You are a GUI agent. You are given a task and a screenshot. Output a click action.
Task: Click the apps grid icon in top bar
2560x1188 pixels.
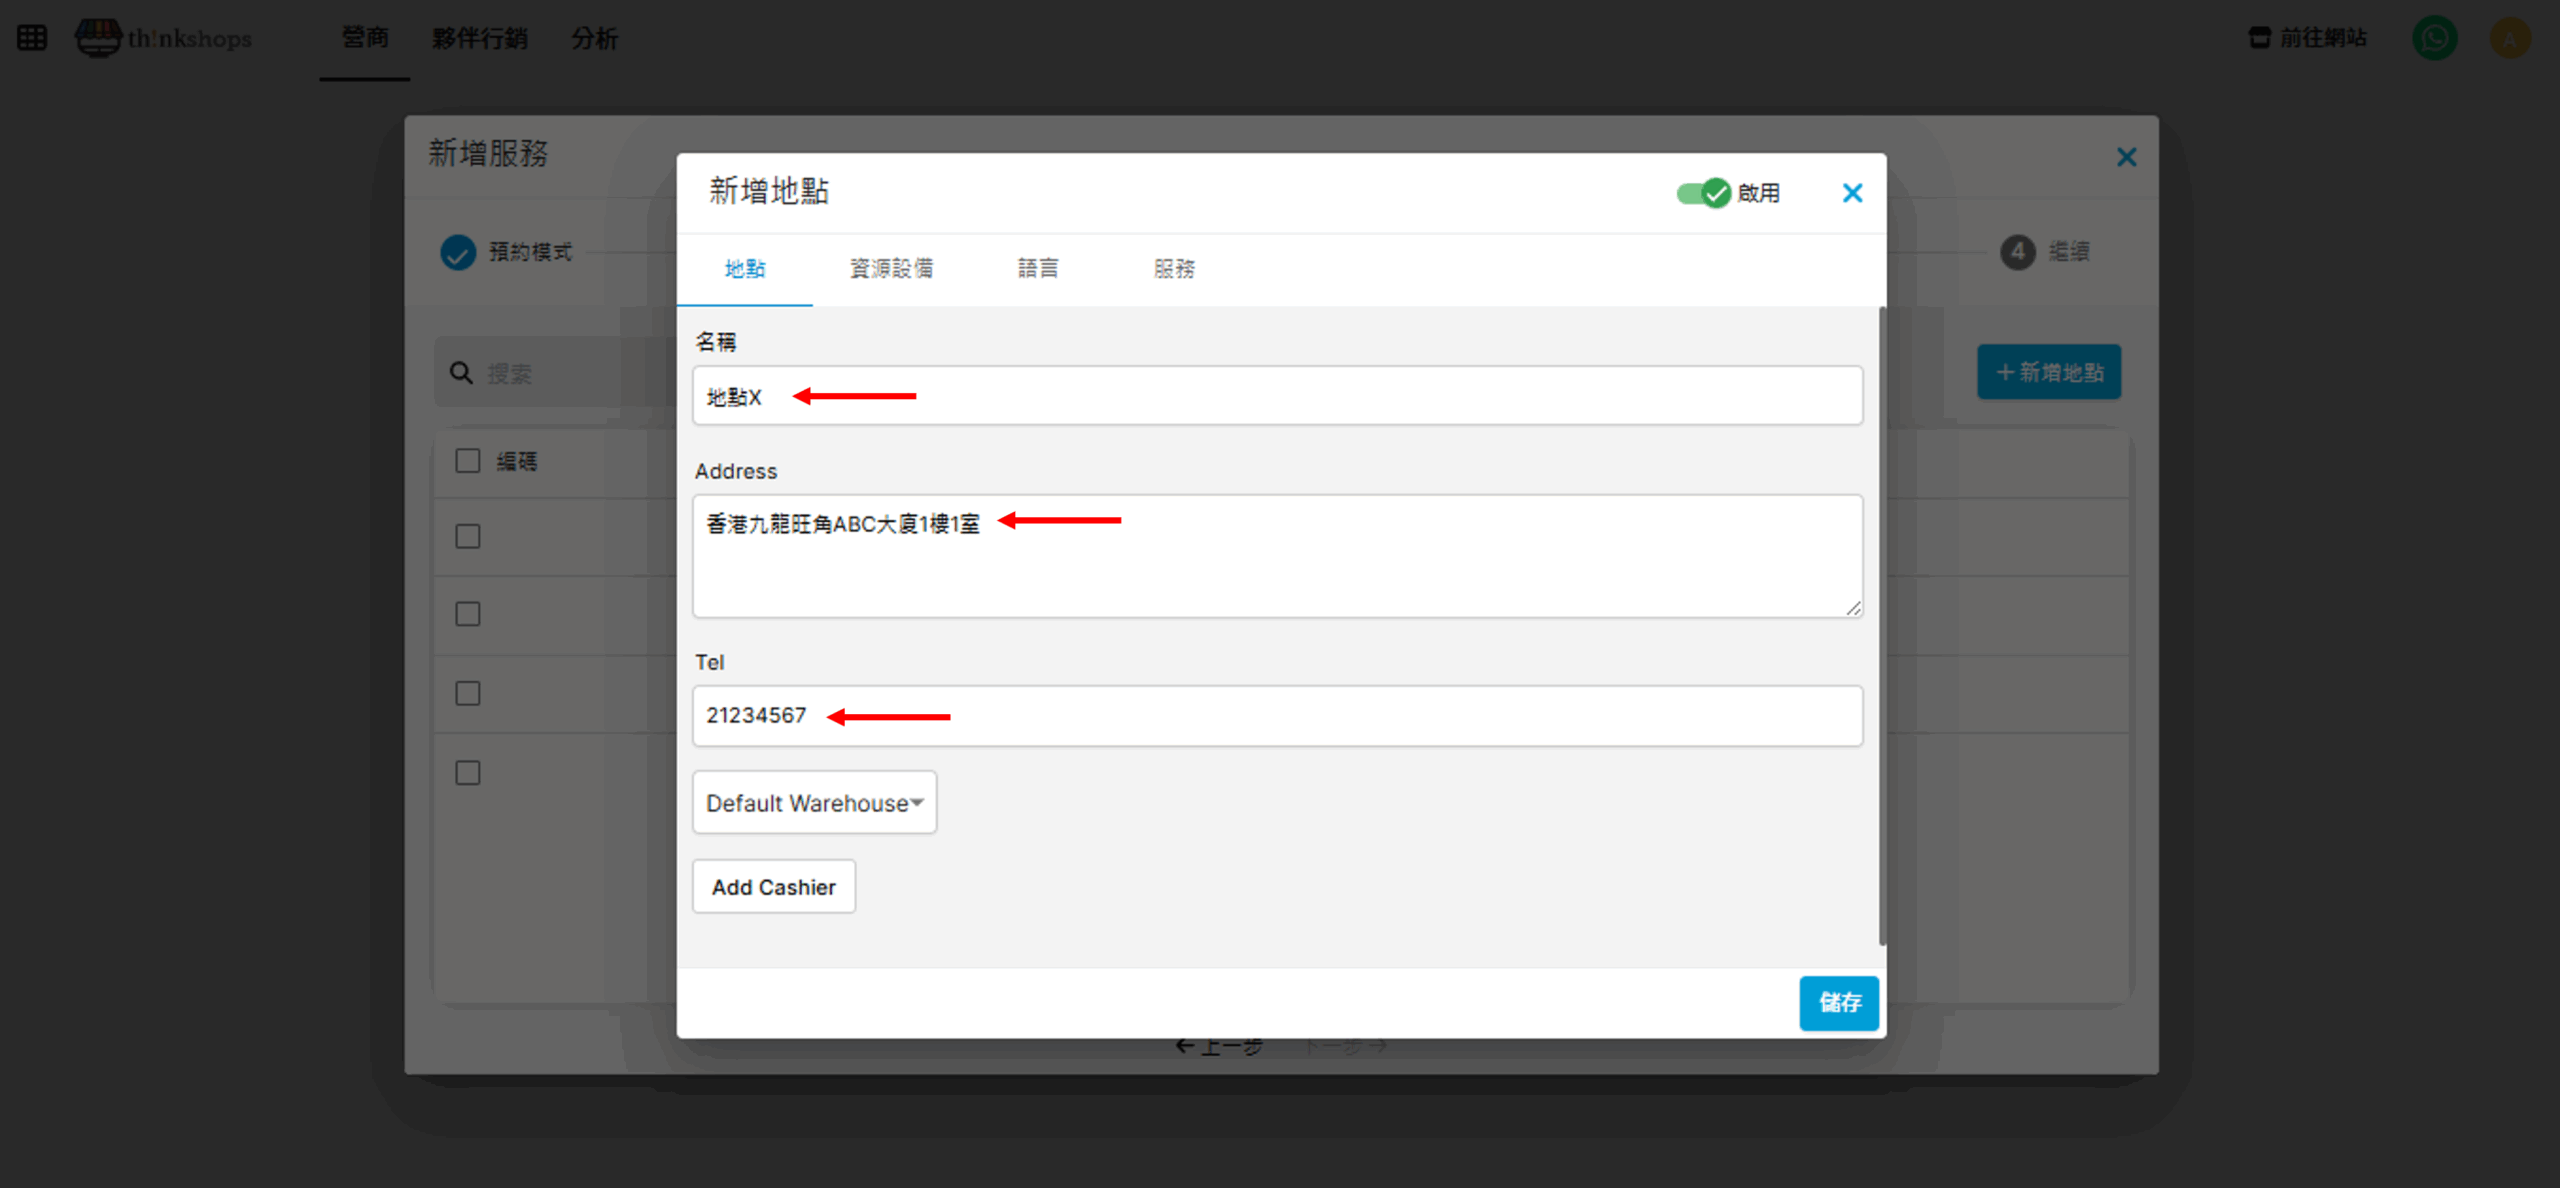[x=32, y=38]
